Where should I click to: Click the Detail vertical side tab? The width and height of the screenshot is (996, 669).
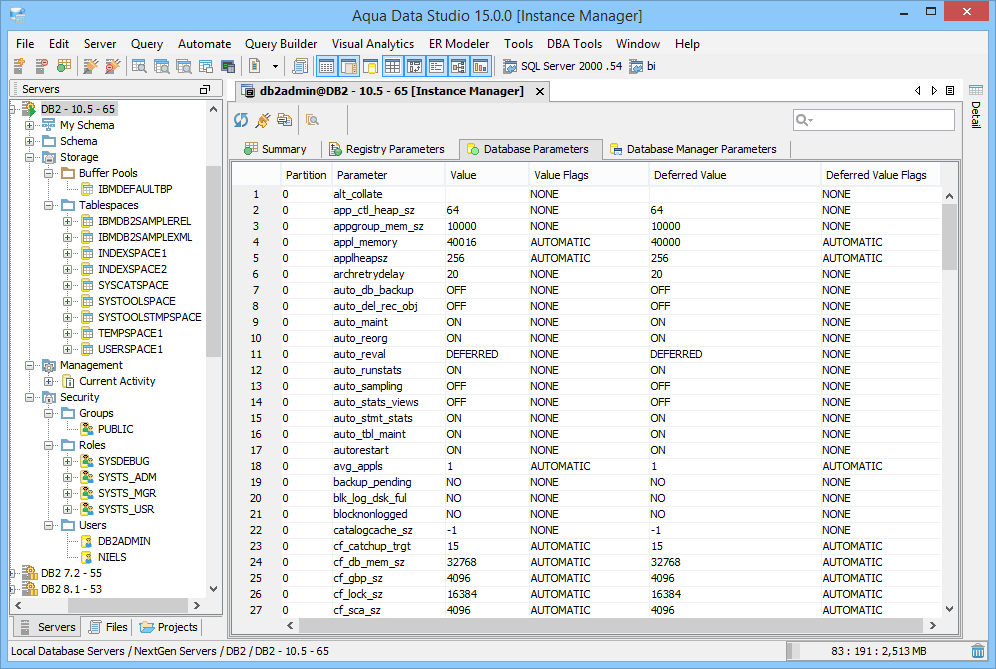click(976, 114)
